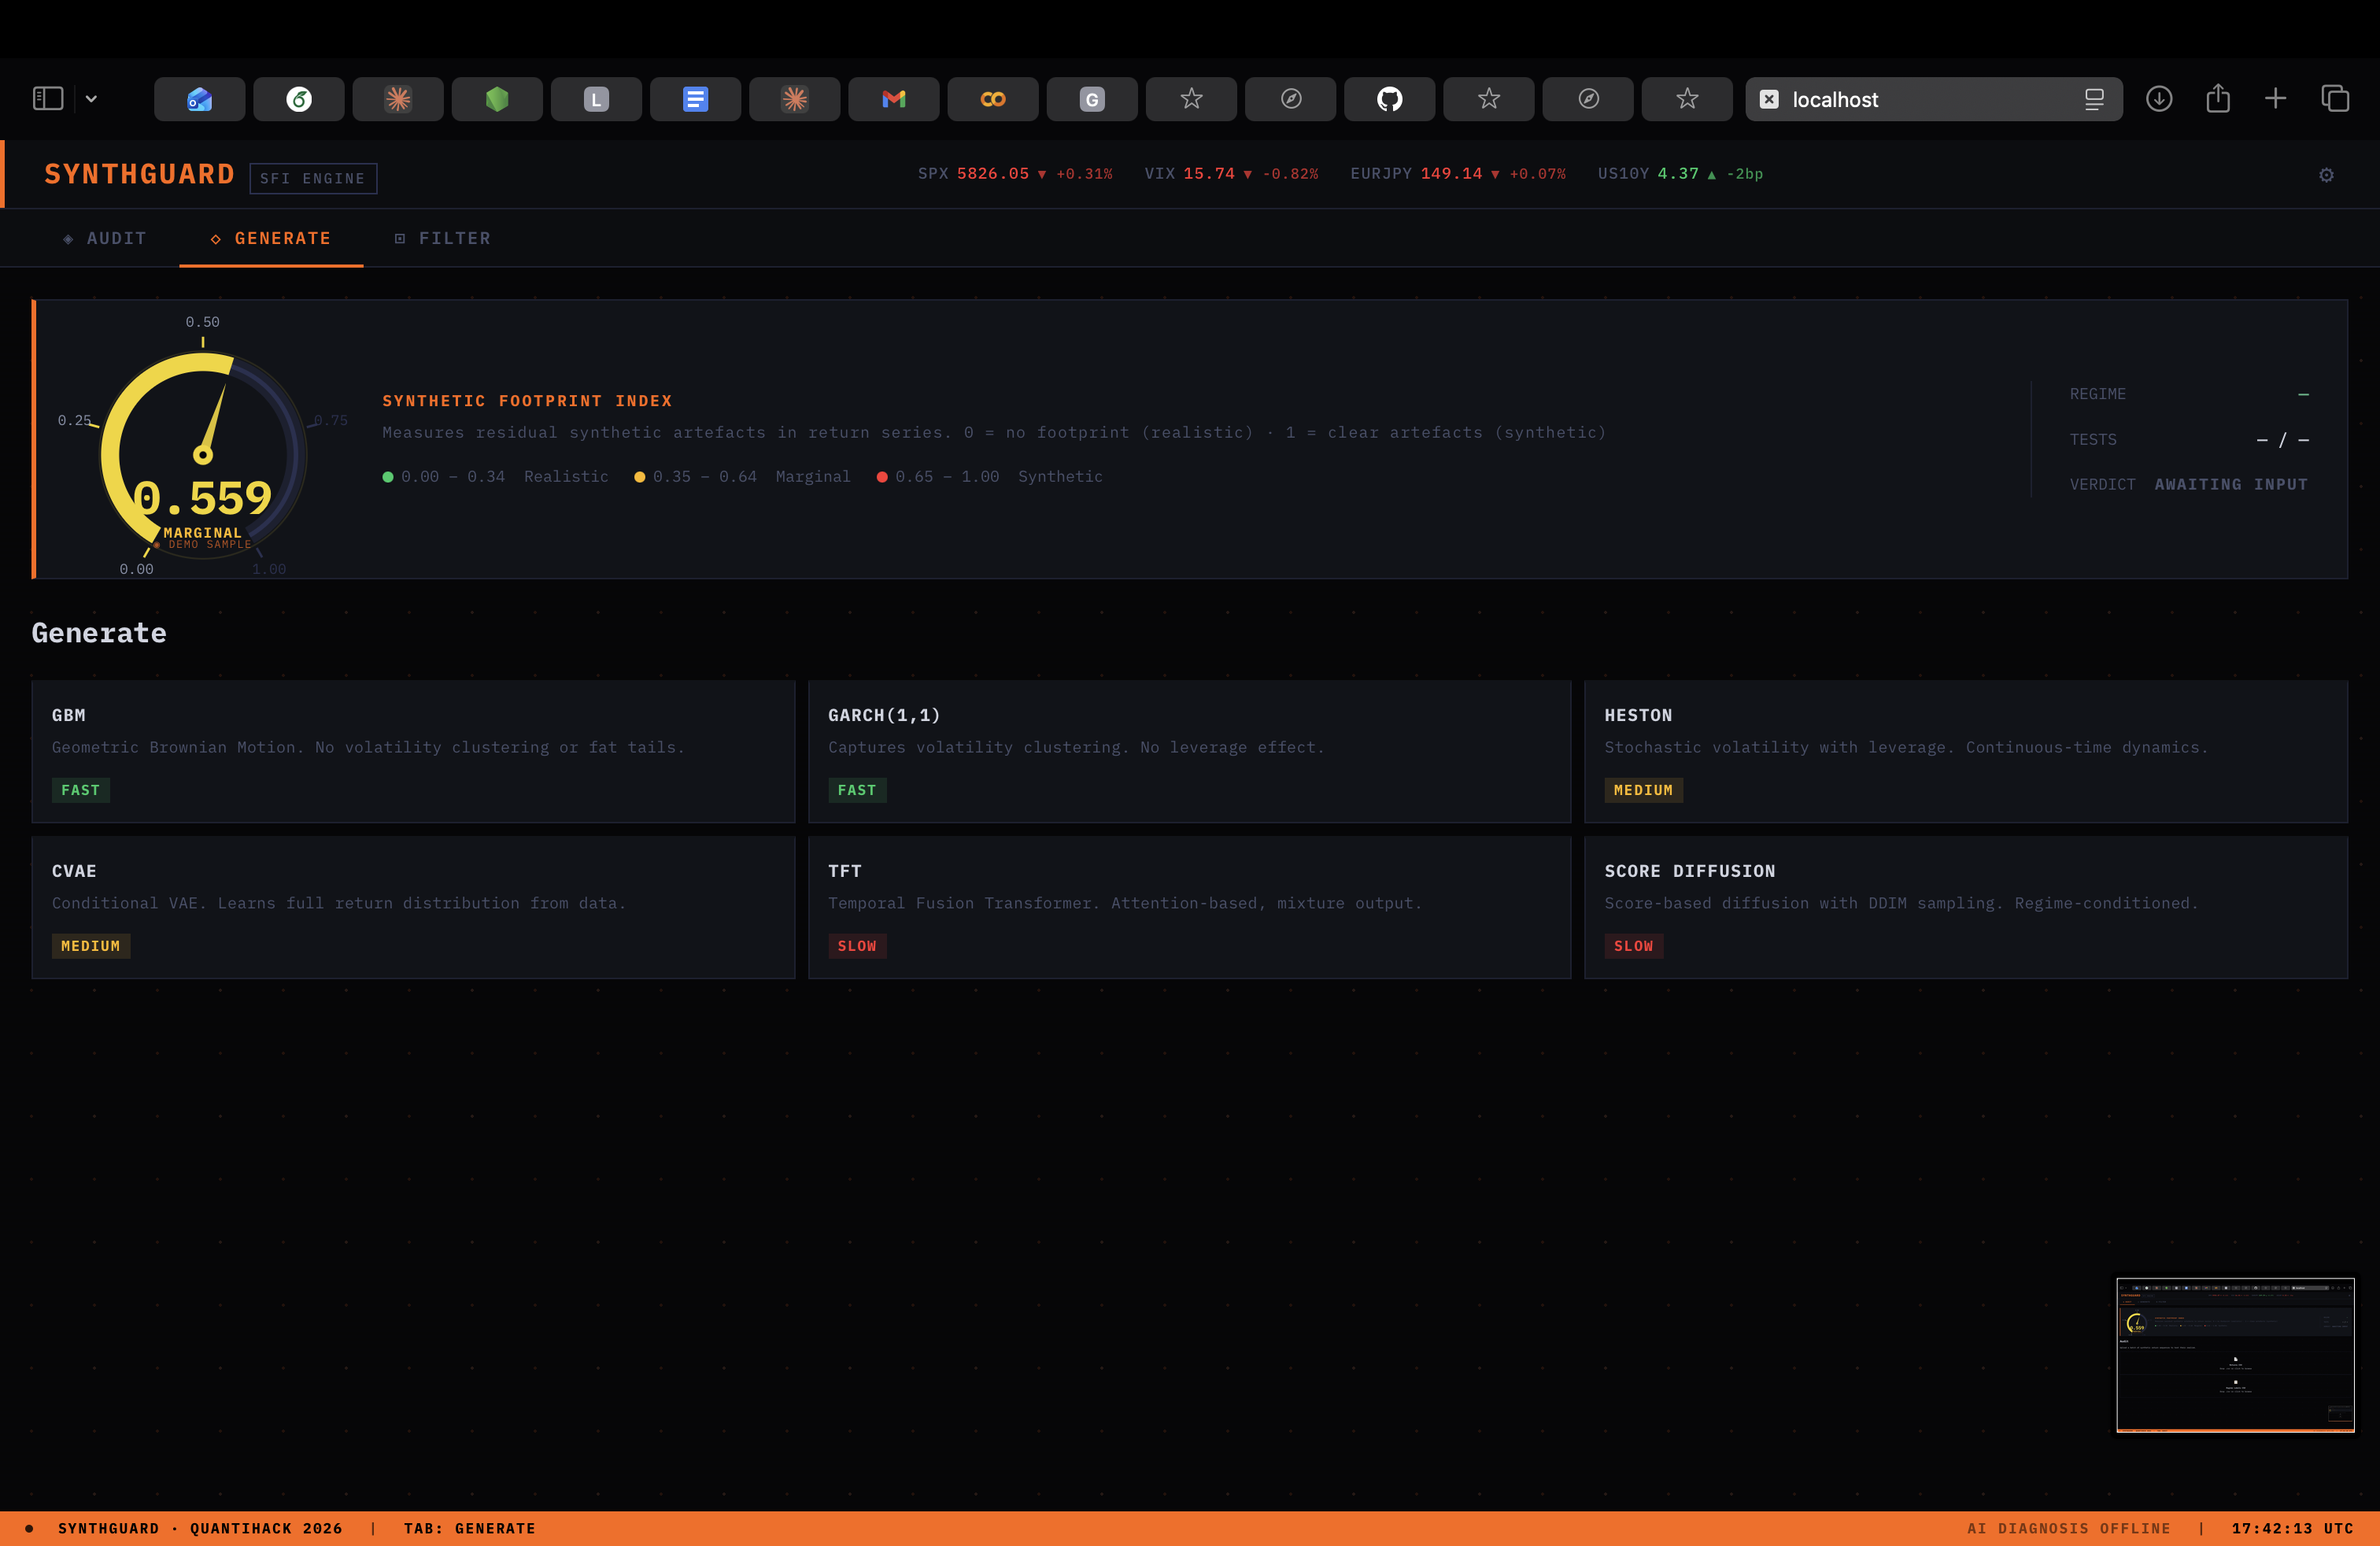
Task: Select the HESTON generator card
Action: pos(1965,751)
